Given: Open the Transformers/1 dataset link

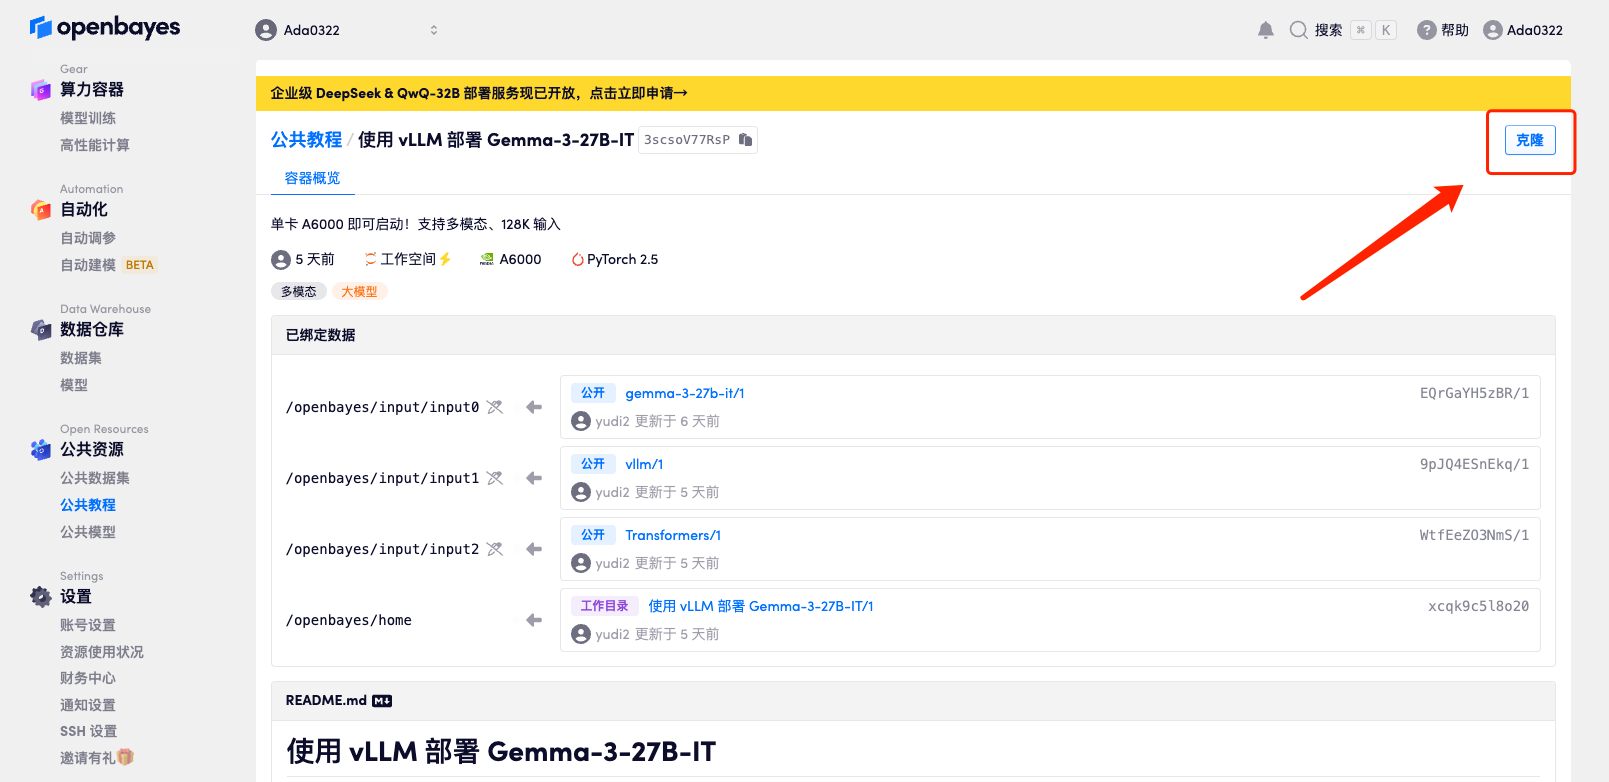Looking at the screenshot, I should coord(673,535).
